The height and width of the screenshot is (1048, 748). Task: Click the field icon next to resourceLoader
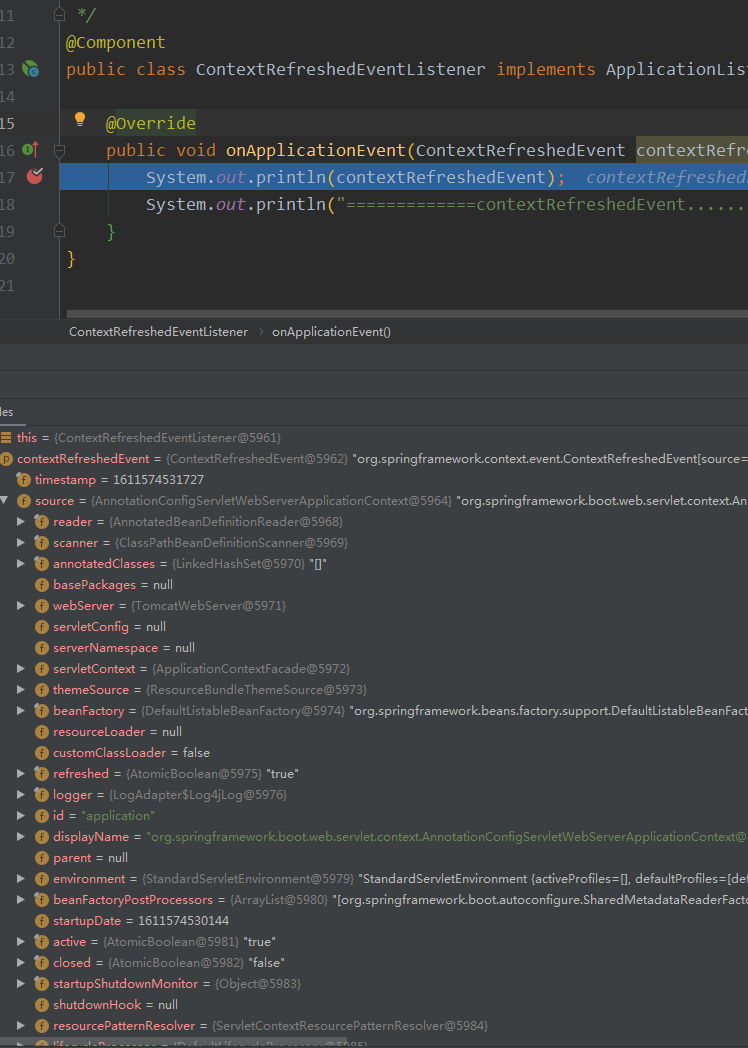tap(41, 732)
